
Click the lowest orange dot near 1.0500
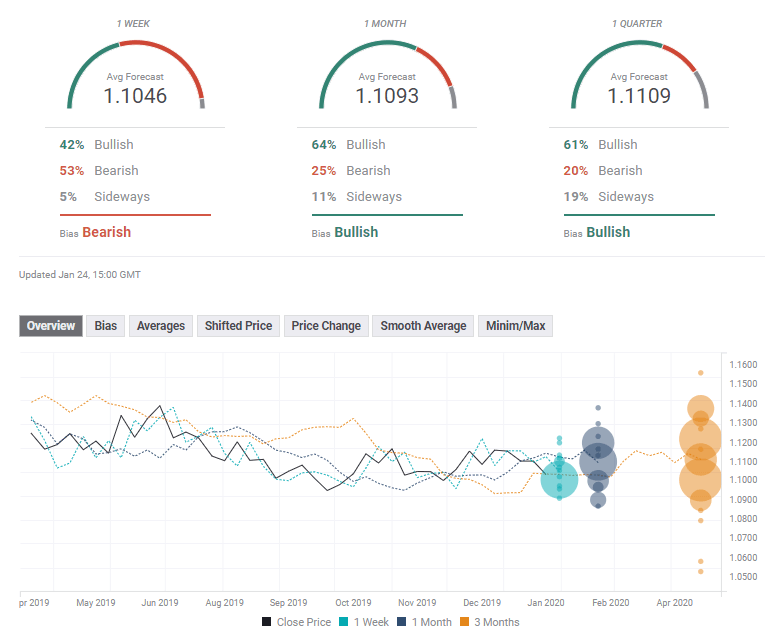(x=701, y=571)
